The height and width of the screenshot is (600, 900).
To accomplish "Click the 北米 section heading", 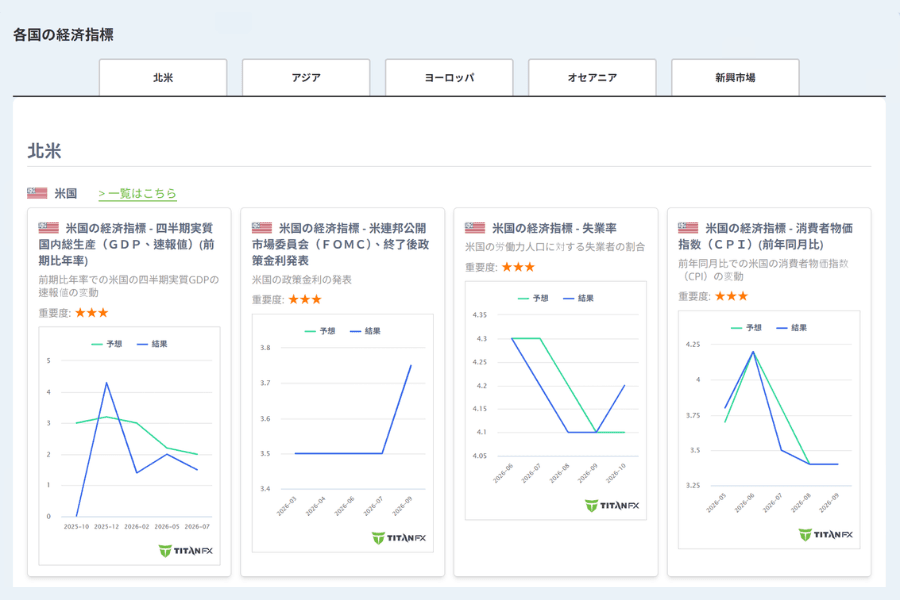I will pyautogui.click(x=44, y=150).
